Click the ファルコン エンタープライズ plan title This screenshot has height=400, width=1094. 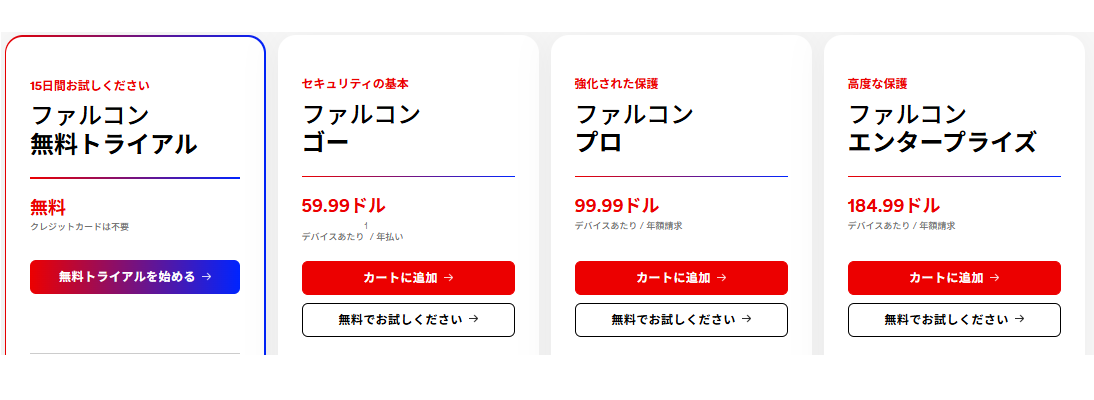pos(941,128)
